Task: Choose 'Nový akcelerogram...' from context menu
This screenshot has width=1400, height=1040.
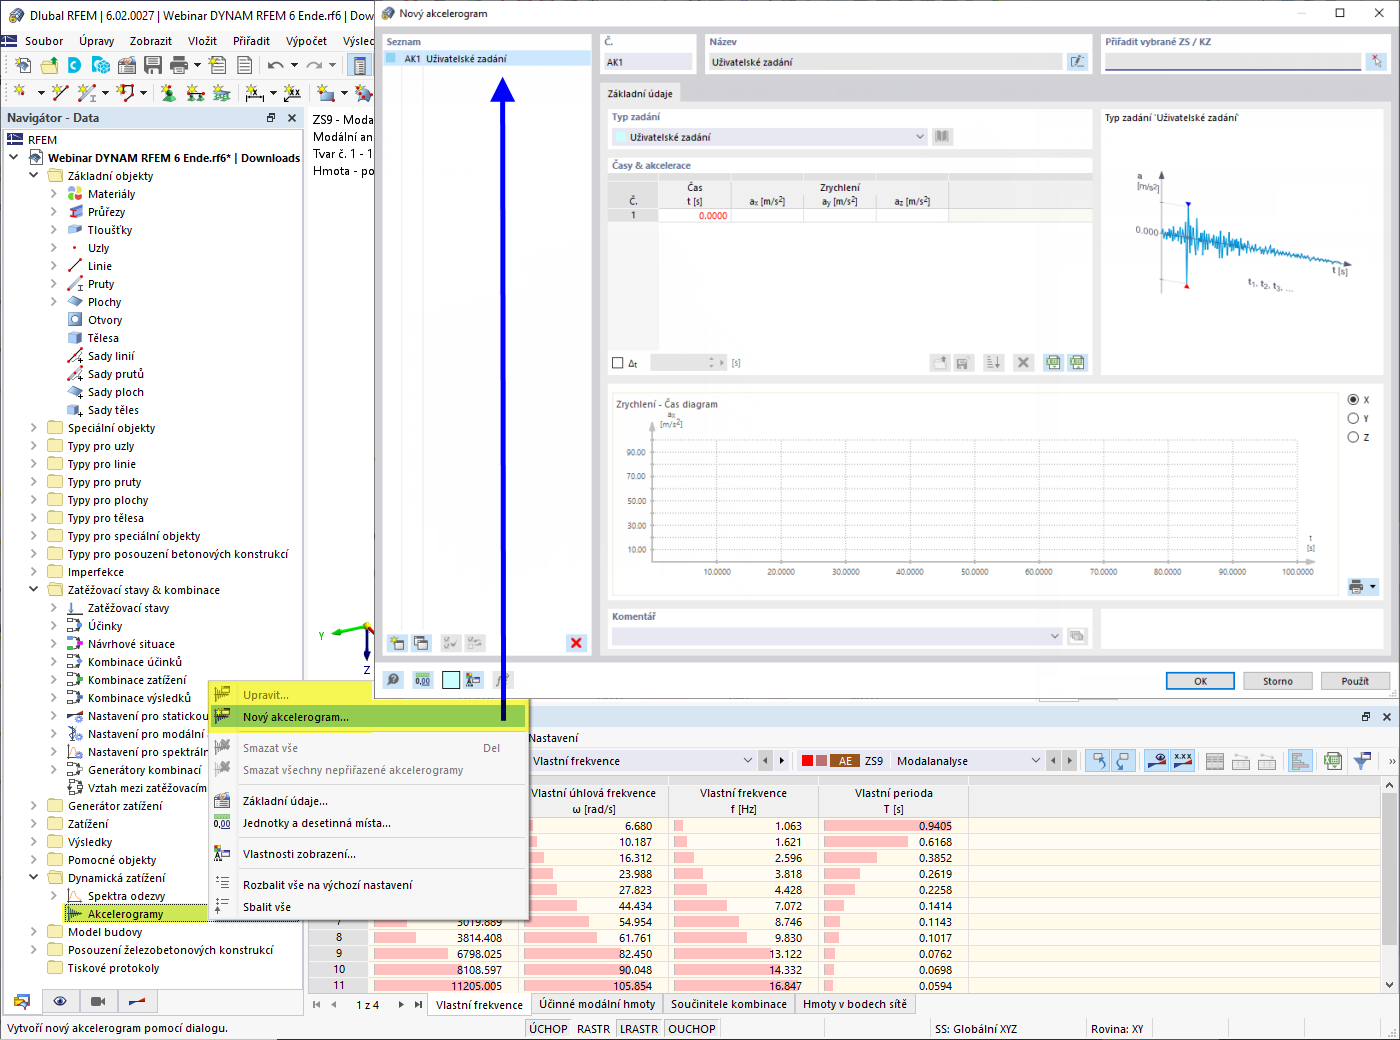Action: coord(368,717)
